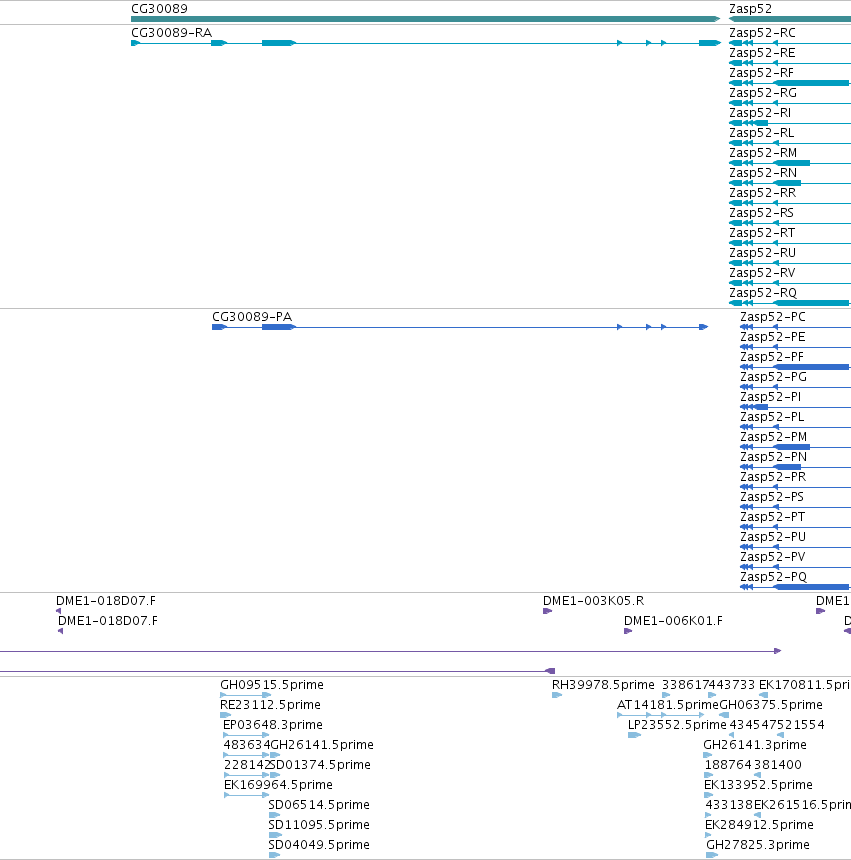Click the SD11095.5prime EST label
The width and height of the screenshot is (851, 860).
click(x=319, y=825)
